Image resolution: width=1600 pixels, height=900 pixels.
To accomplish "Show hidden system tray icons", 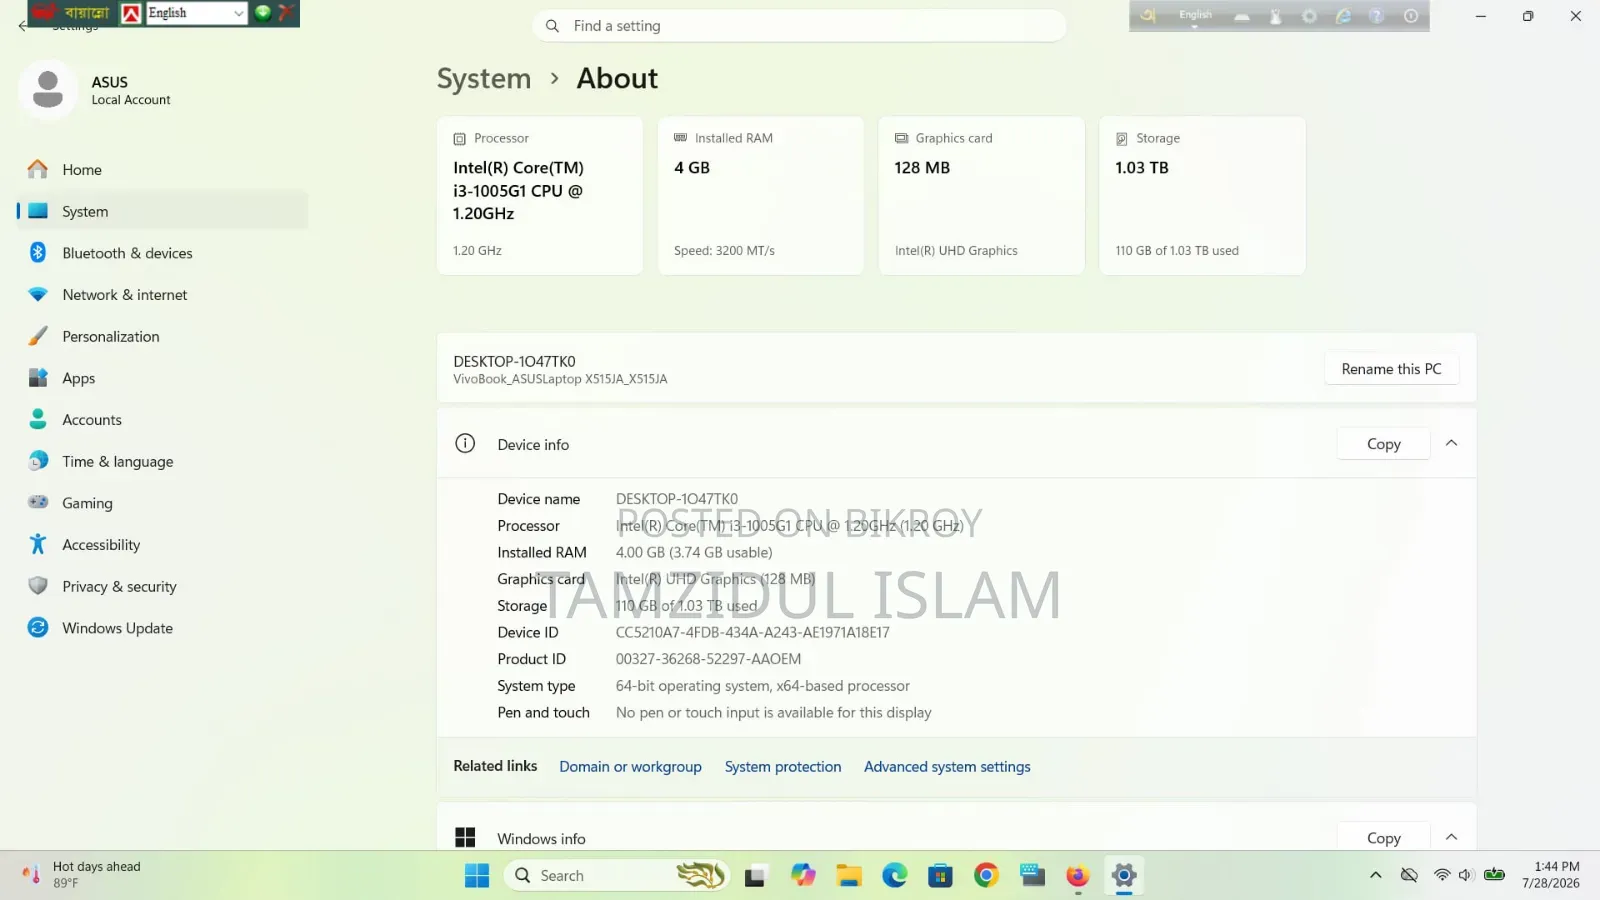I will (1376, 875).
